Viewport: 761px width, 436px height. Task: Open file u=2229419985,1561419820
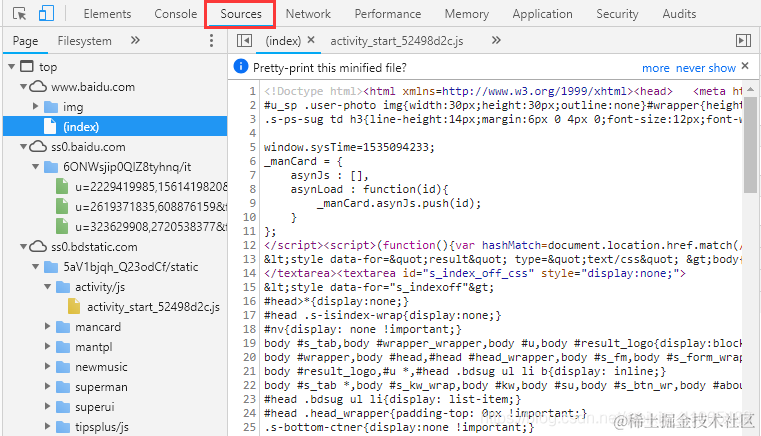click(x=150, y=187)
